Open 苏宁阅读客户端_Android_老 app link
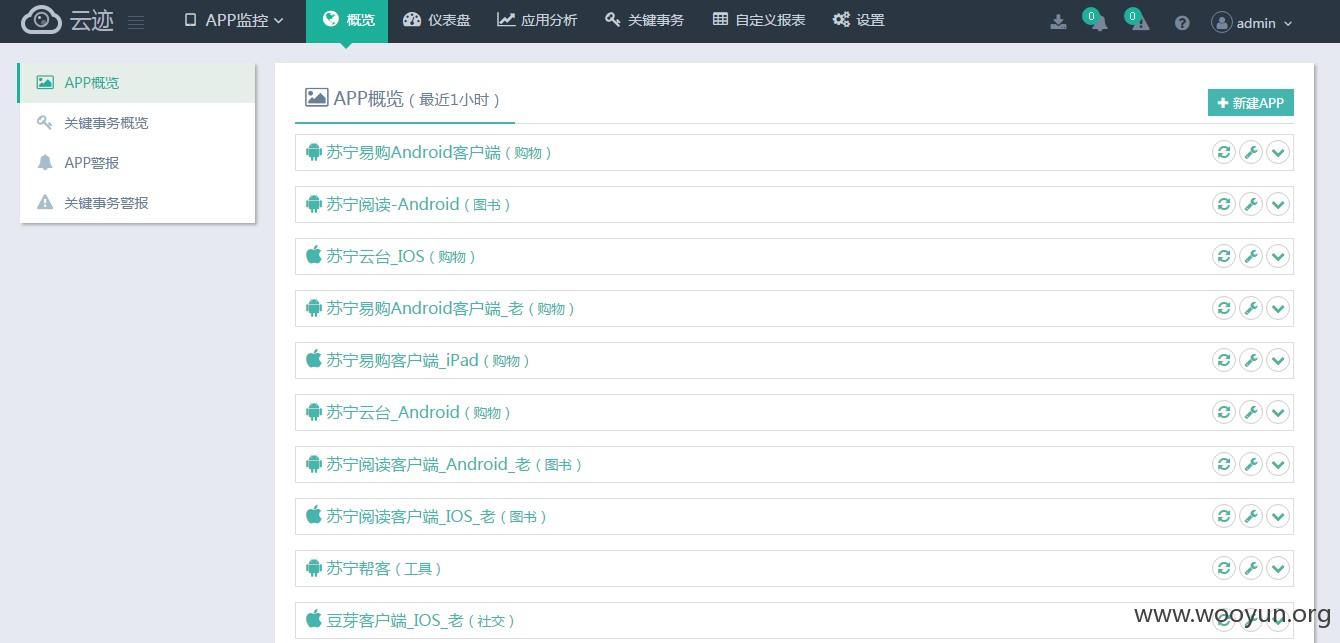Screen dimensions: 1340x643 (x=444, y=464)
